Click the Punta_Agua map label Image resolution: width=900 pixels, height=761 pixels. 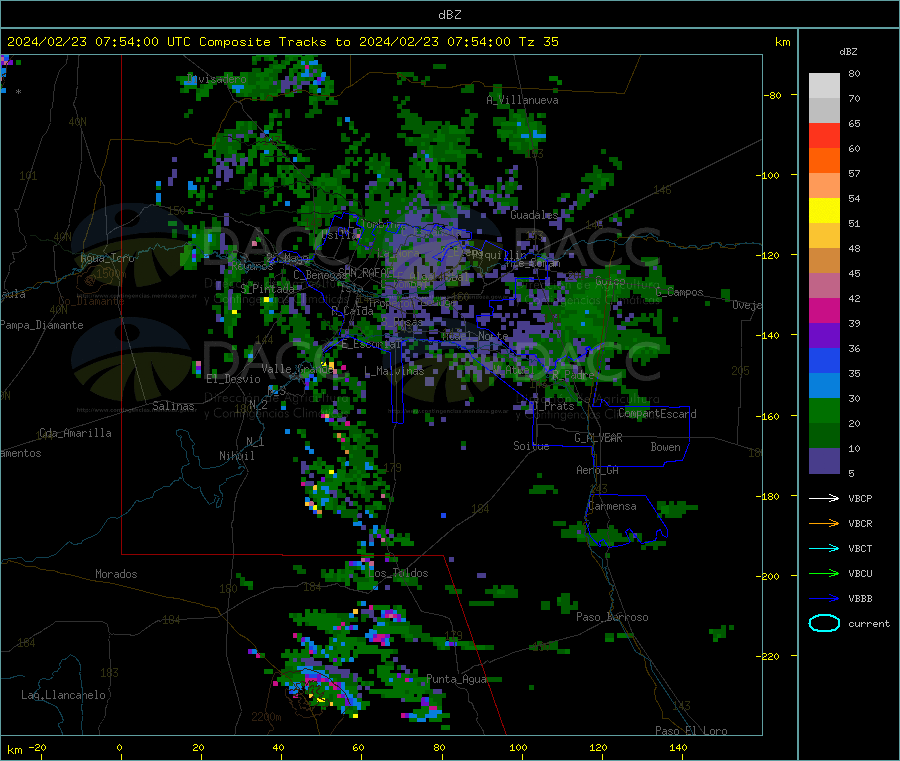456,679
